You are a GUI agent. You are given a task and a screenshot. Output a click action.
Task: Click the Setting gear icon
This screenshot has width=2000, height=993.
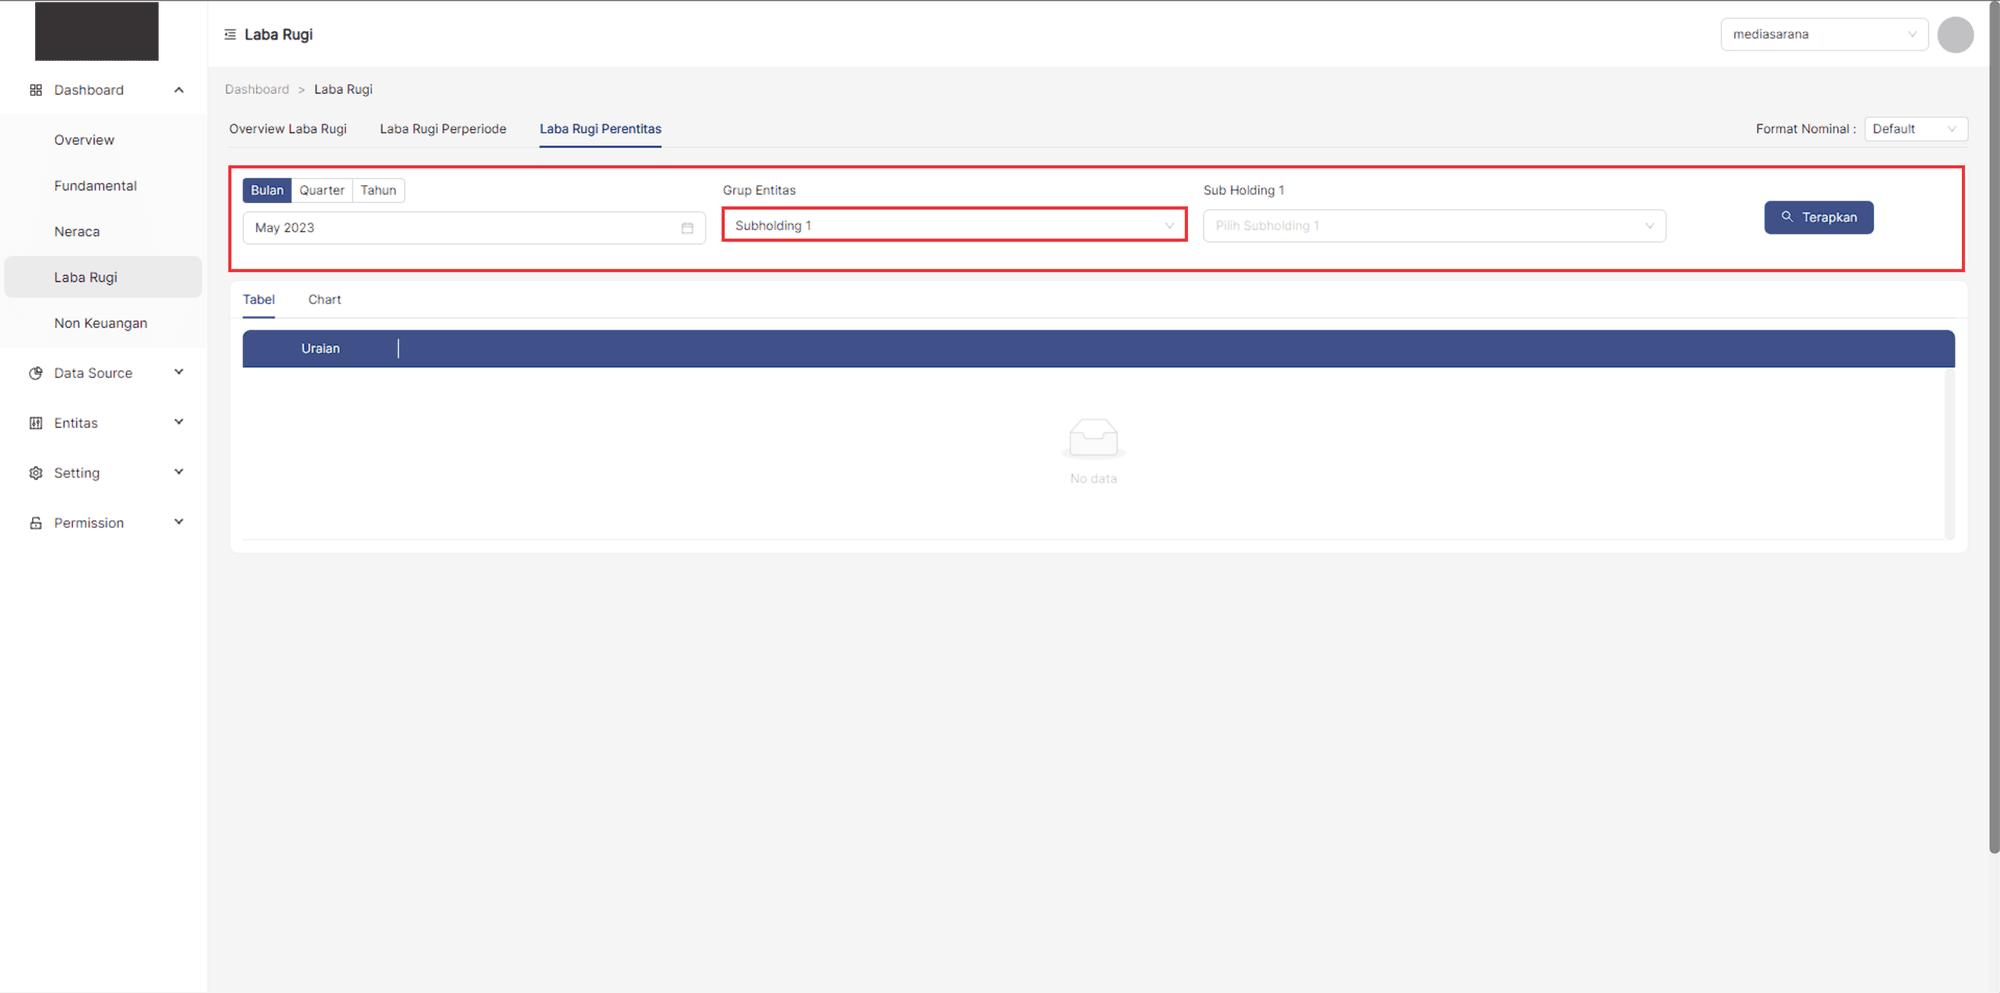(36, 473)
